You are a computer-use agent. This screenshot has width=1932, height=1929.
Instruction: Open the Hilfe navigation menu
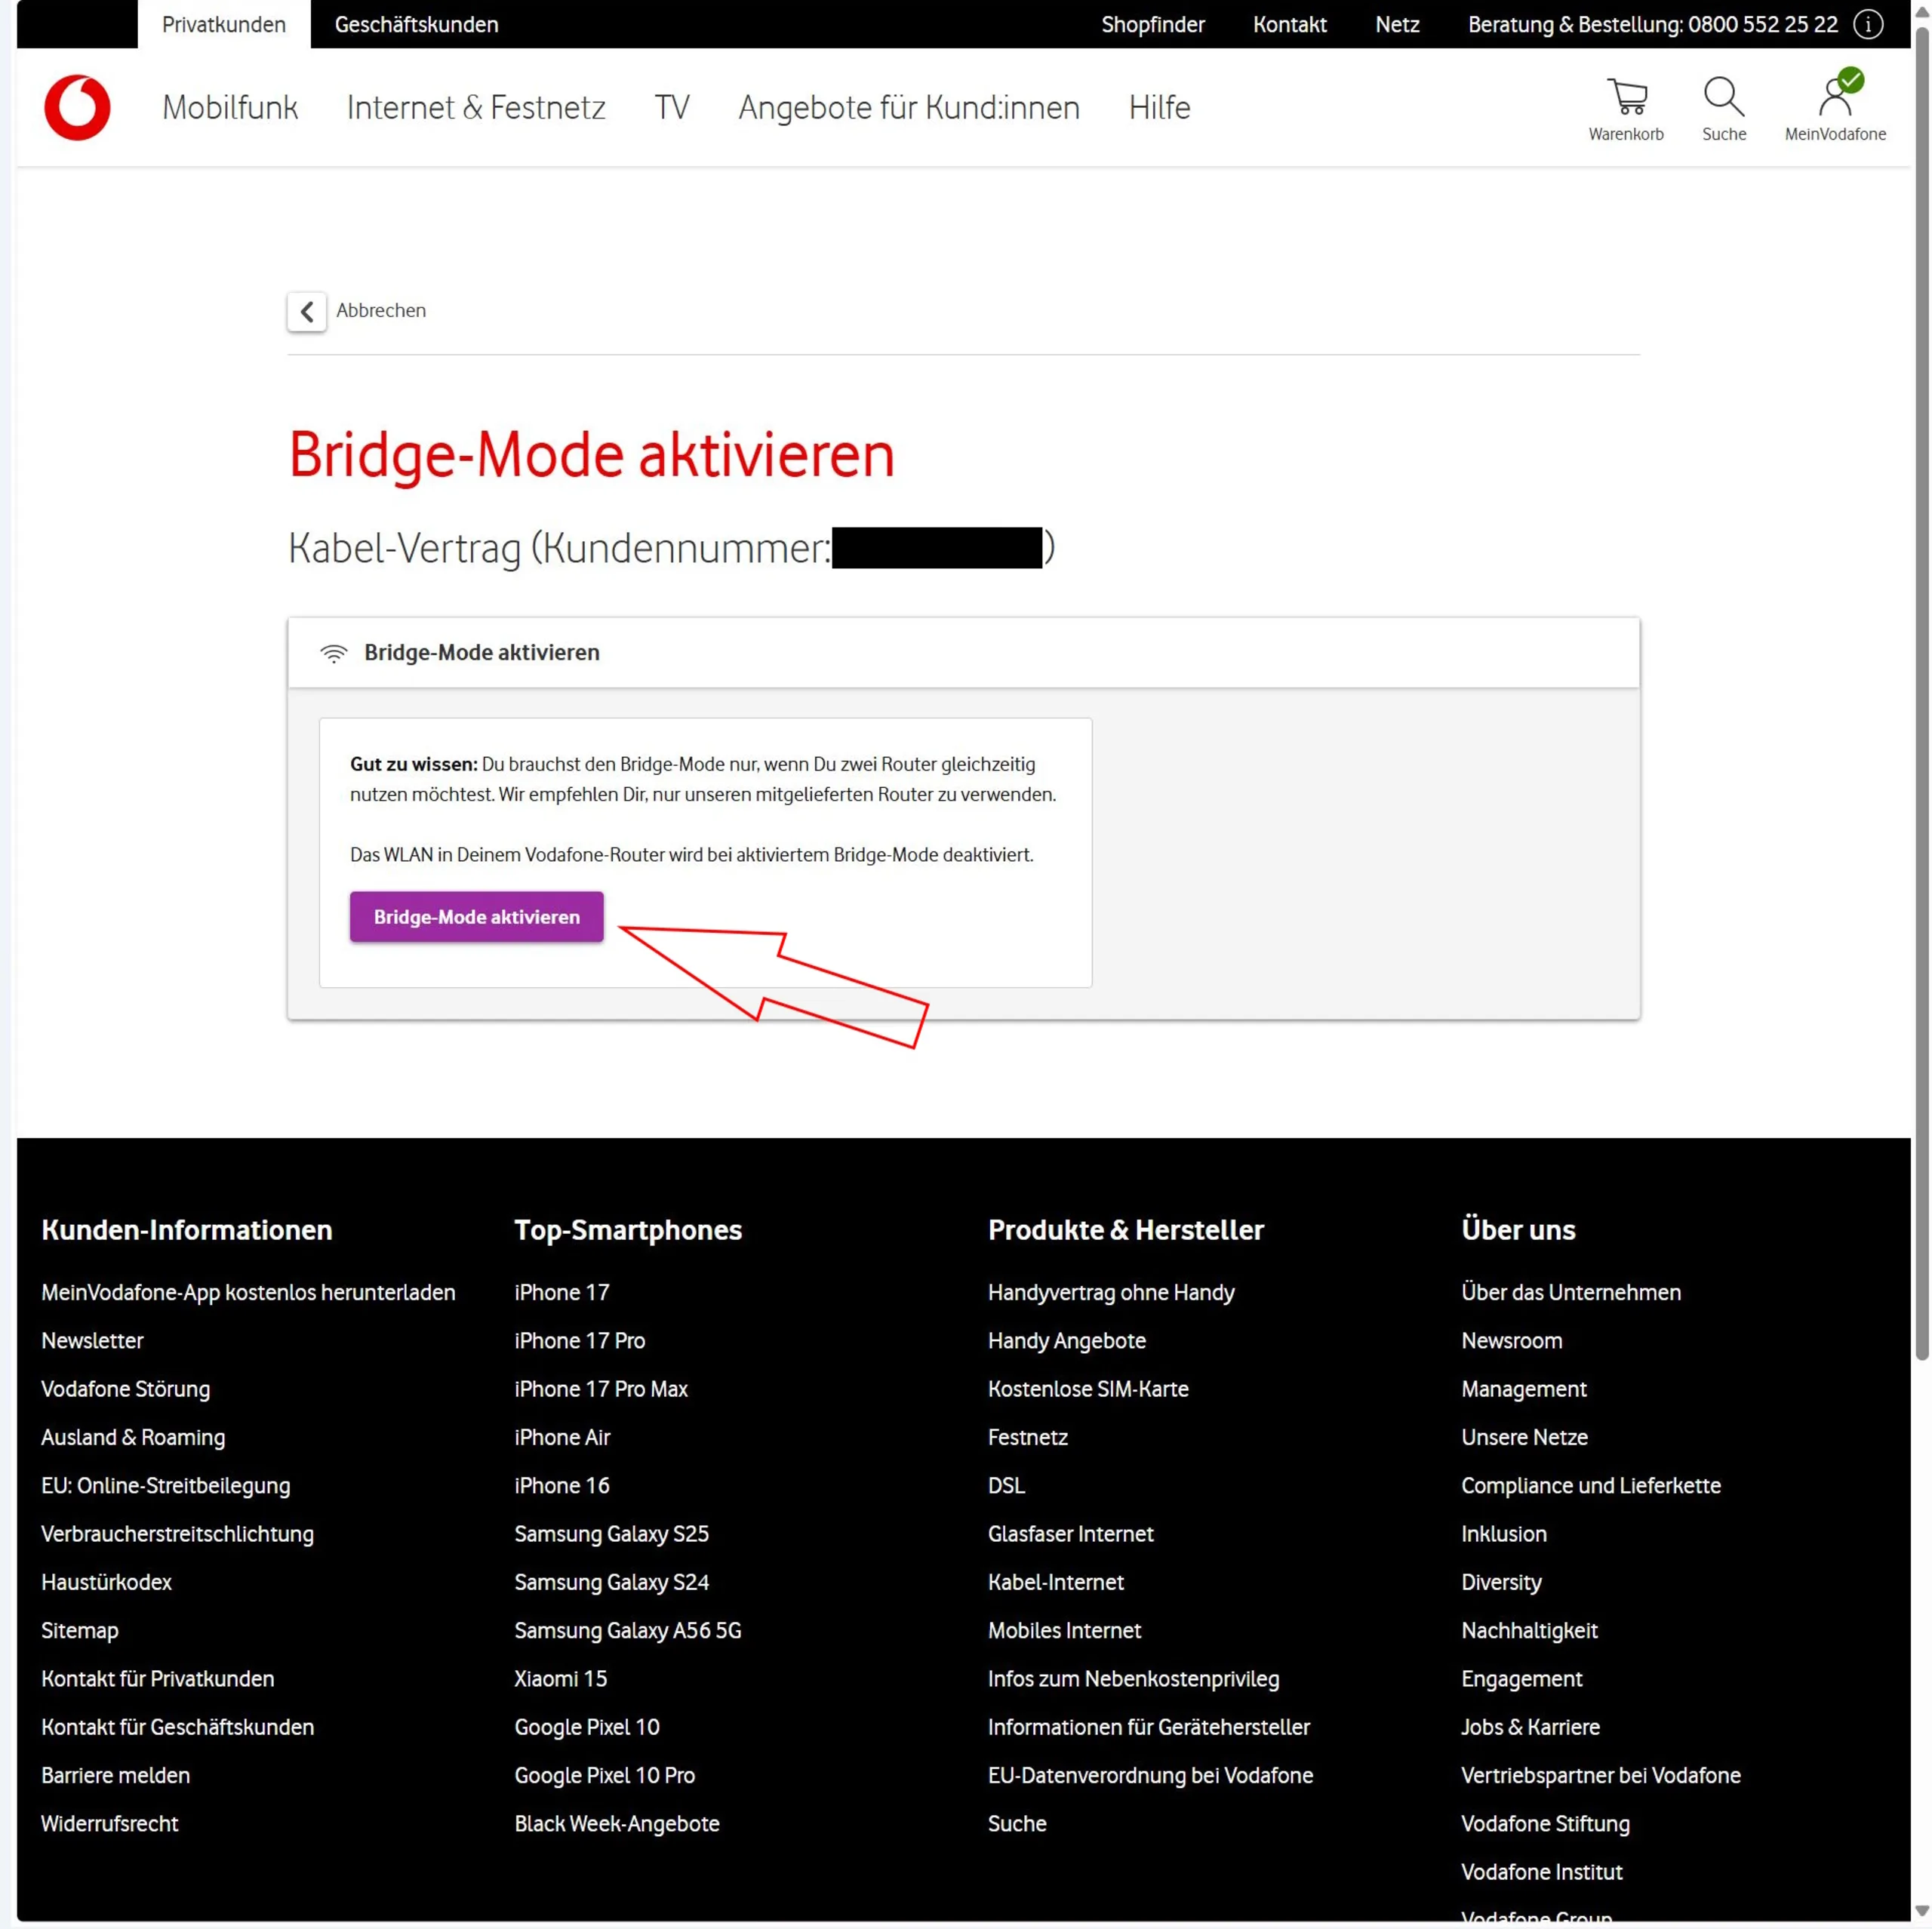pyautogui.click(x=1159, y=107)
